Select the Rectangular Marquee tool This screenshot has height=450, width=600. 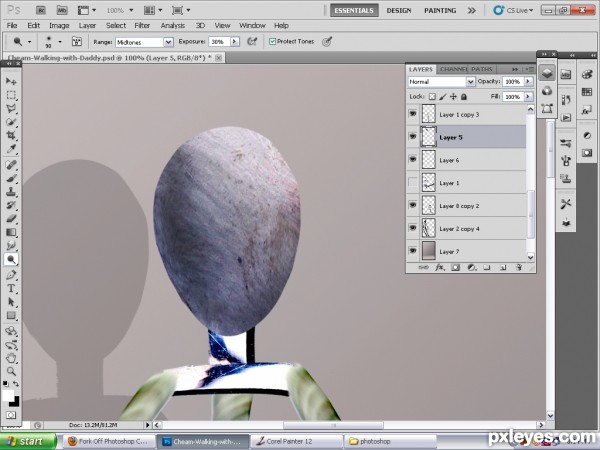click(11, 95)
